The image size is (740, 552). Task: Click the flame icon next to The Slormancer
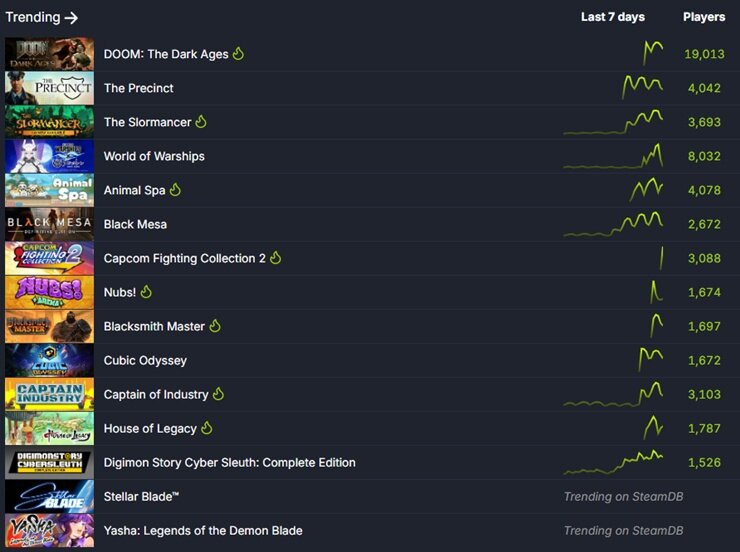click(201, 121)
